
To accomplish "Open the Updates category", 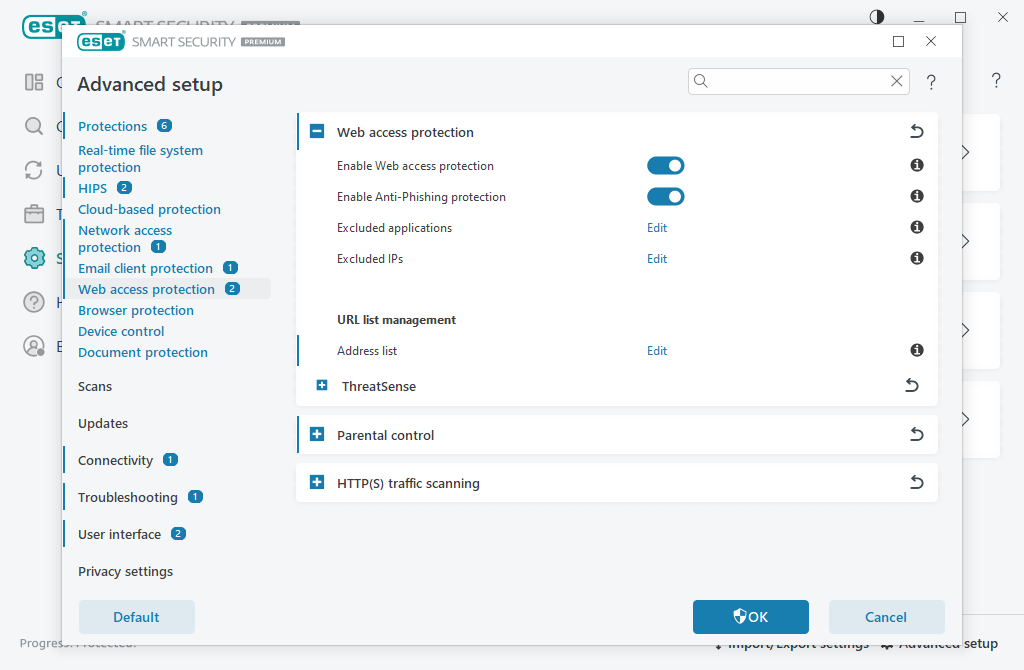I will (x=103, y=423).
